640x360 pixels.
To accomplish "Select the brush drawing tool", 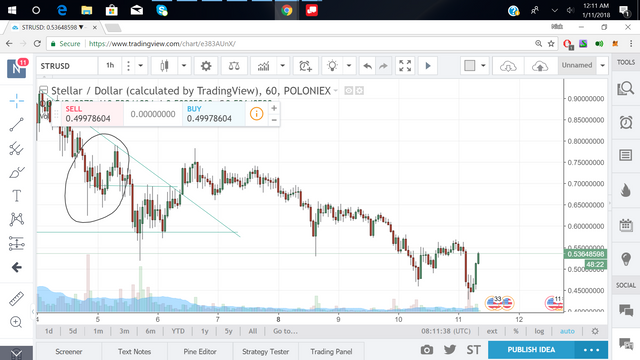I will coord(16,172).
